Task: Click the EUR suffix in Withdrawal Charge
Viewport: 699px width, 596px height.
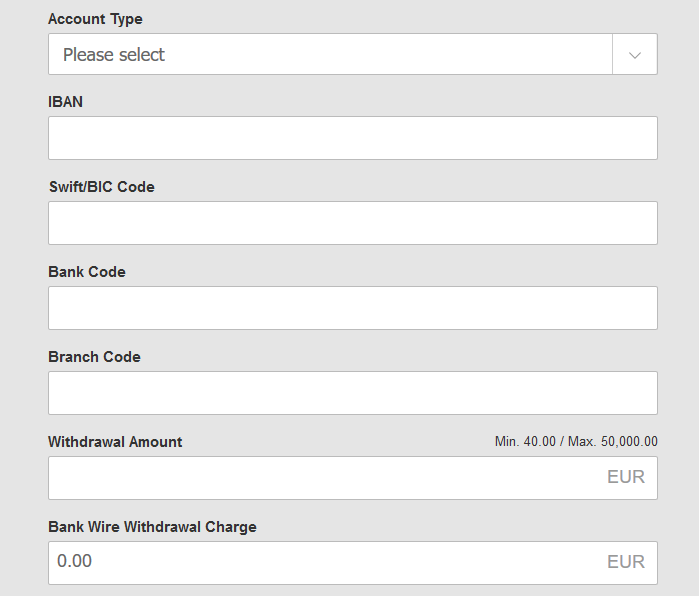Action: coord(626,563)
